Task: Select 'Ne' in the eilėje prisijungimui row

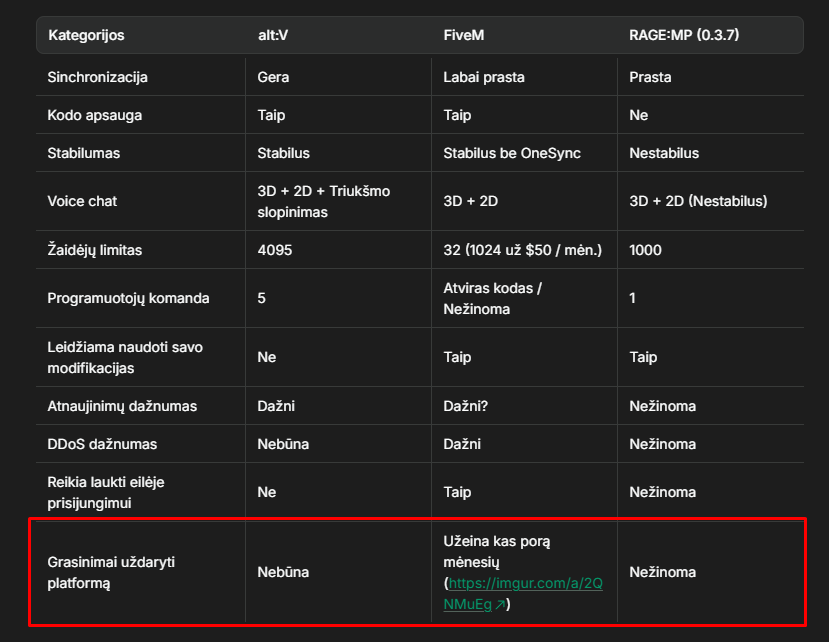Action: coord(266,492)
